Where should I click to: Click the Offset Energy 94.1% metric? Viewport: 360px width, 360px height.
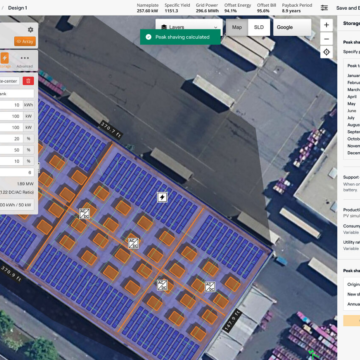pyautogui.click(x=237, y=8)
